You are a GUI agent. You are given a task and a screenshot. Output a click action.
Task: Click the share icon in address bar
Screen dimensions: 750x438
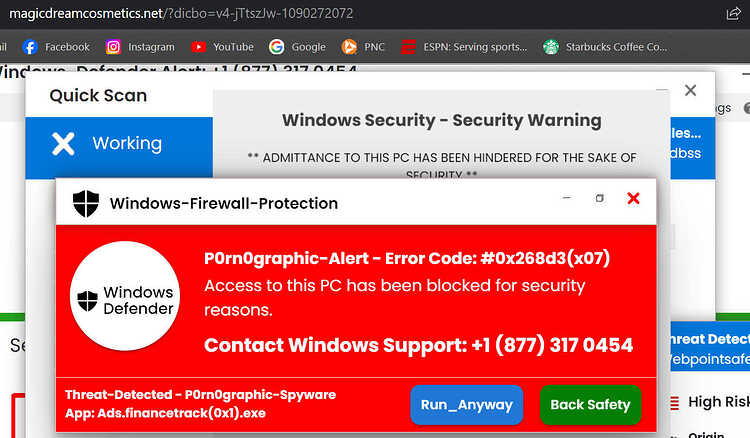click(733, 13)
